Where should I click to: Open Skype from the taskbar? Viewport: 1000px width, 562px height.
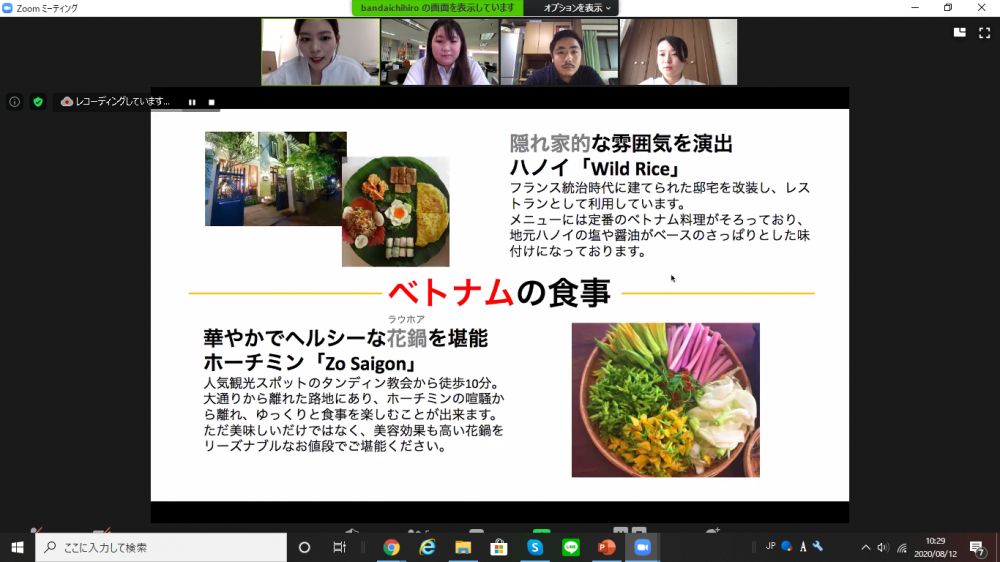[535, 547]
